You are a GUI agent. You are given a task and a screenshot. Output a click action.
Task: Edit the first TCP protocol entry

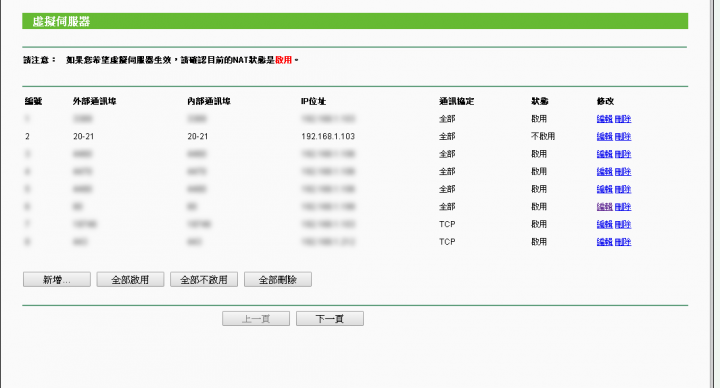pyautogui.click(x=604, y=224)
